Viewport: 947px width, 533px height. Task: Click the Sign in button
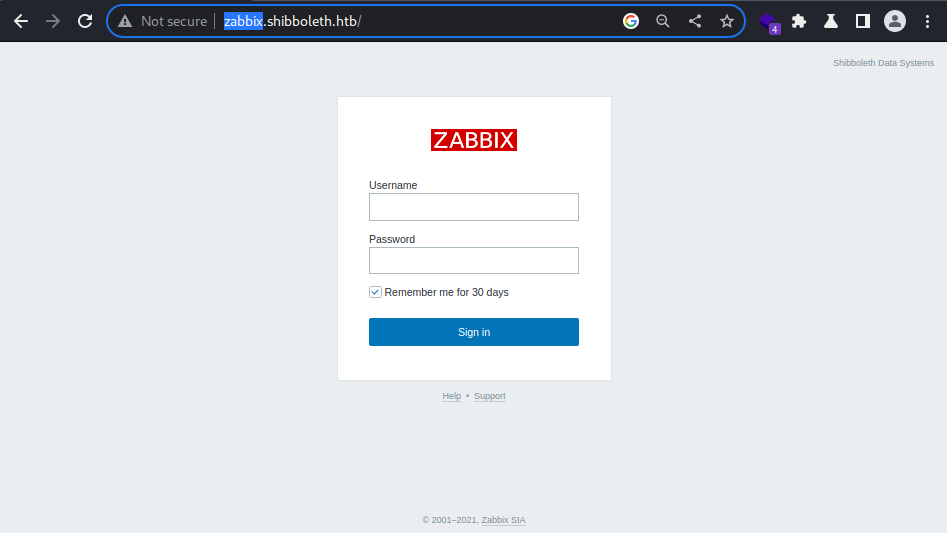[474, 332]
